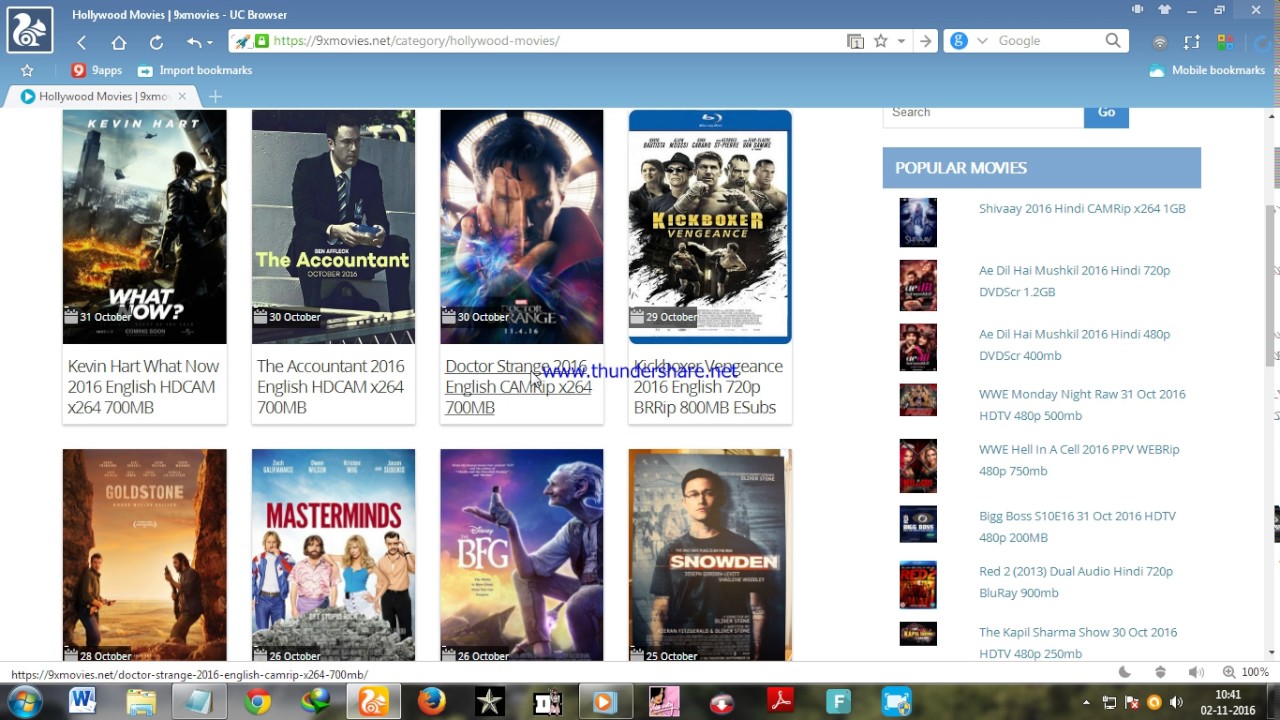Click system tray volume icon
Screen dimensions: 1280x720
[x=1176, y=703]
